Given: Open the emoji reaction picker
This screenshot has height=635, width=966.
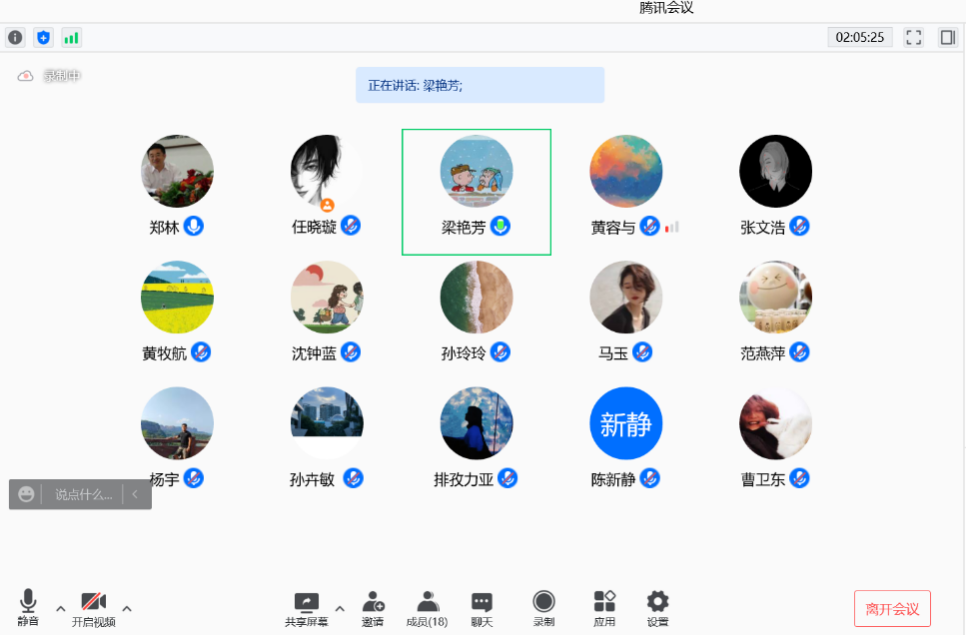Looking at the screenshot, I should tap(26, 494).
